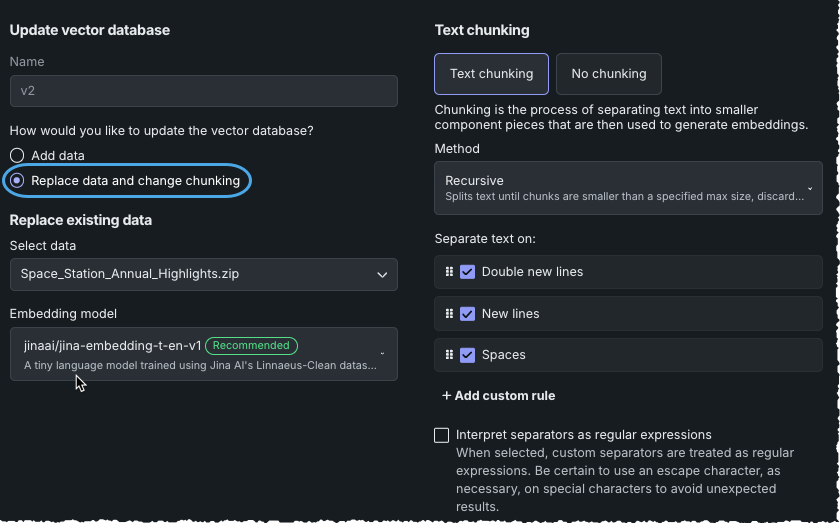Click Add custom rule

point(498,396)
